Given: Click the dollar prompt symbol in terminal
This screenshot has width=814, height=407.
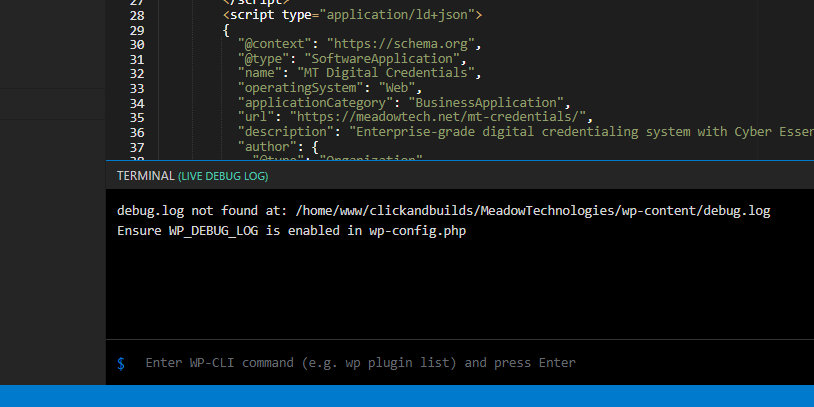Looking at the screenshot, I should (x=121, y=363).
